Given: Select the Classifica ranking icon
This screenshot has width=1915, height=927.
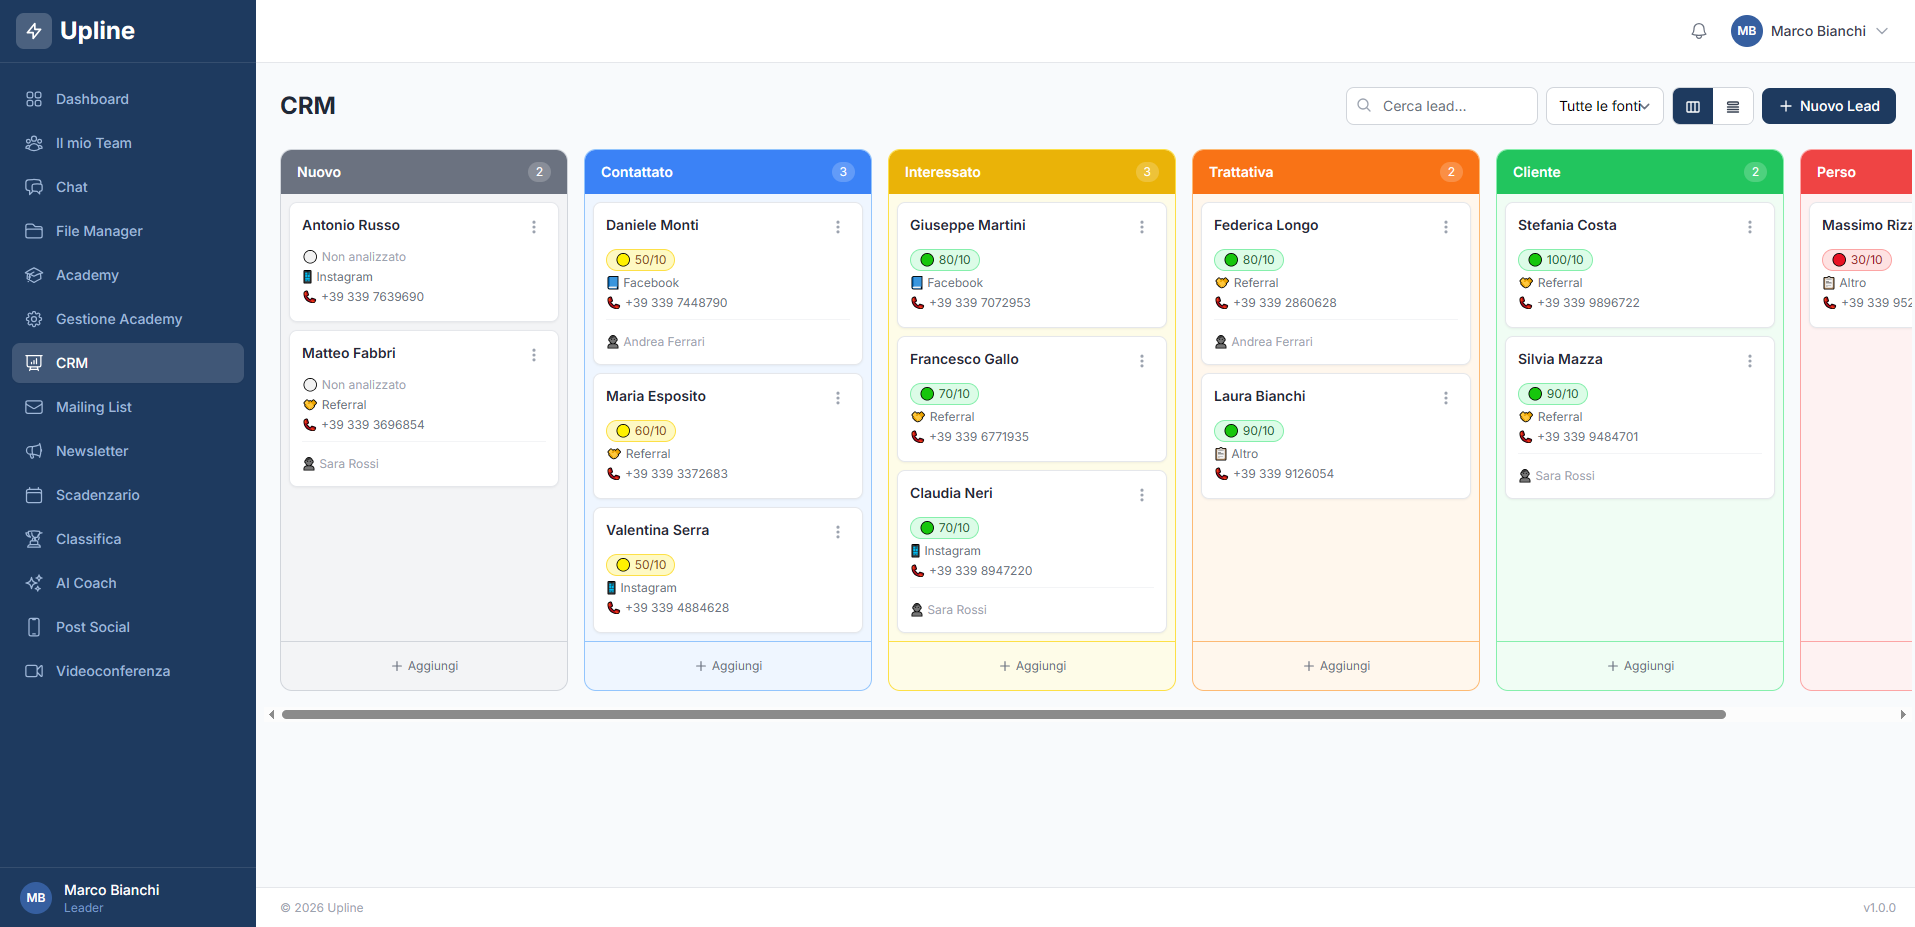Looking at the screenshot, I should tap(33, 539).
